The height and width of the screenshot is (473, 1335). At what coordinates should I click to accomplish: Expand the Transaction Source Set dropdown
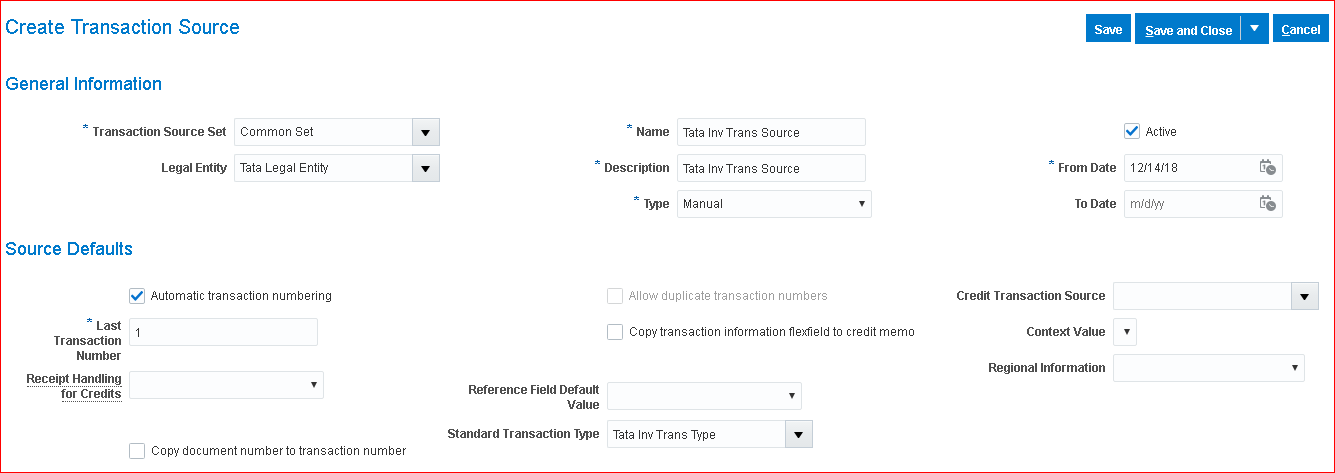click(425, 132)
